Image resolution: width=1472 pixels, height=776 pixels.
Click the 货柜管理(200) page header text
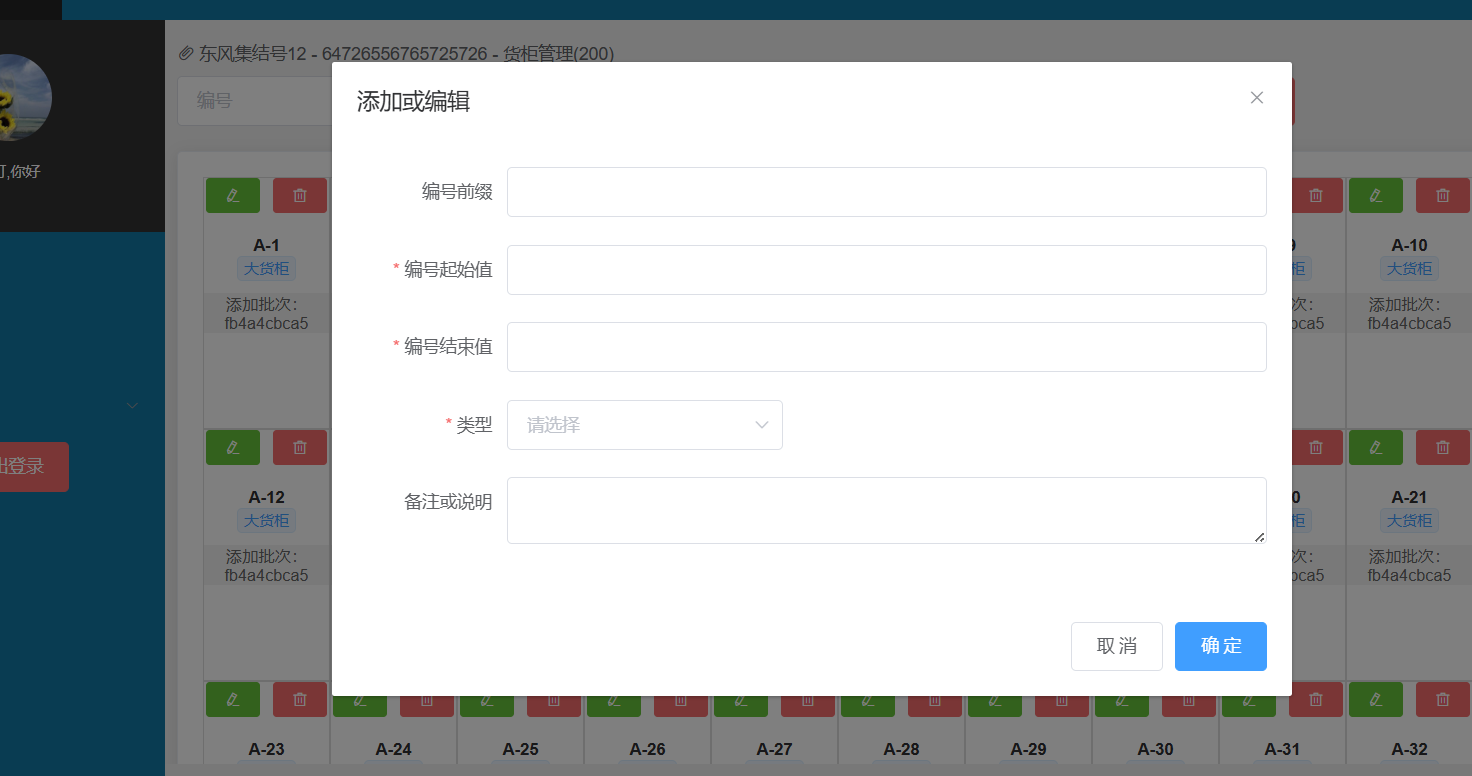[x=558, y=53]
